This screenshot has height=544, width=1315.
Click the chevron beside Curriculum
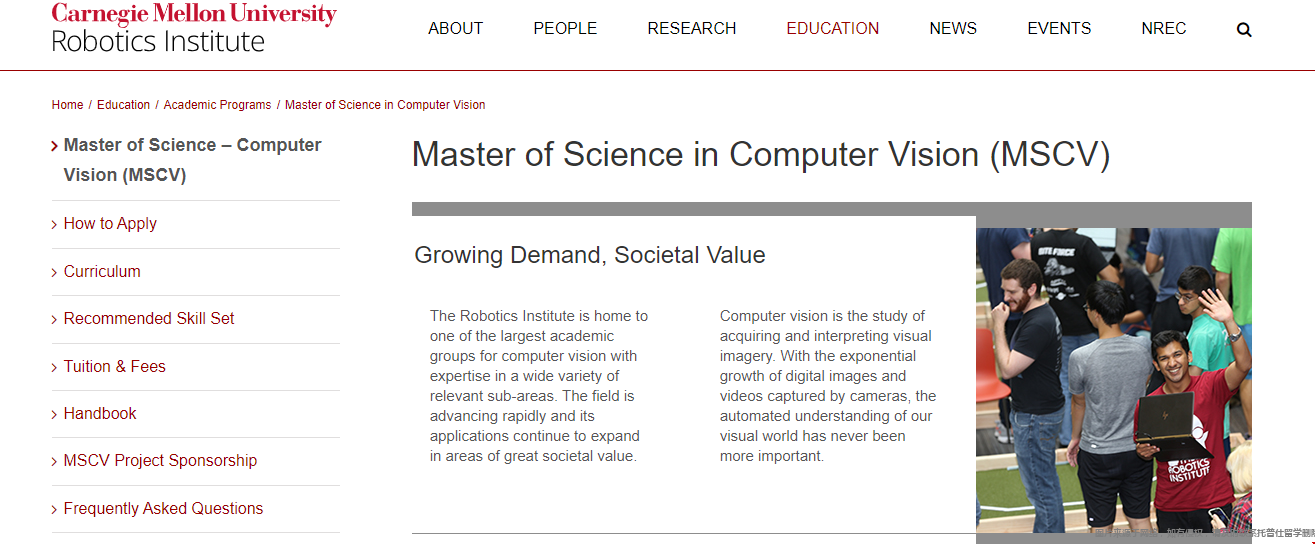pos(54,272)
